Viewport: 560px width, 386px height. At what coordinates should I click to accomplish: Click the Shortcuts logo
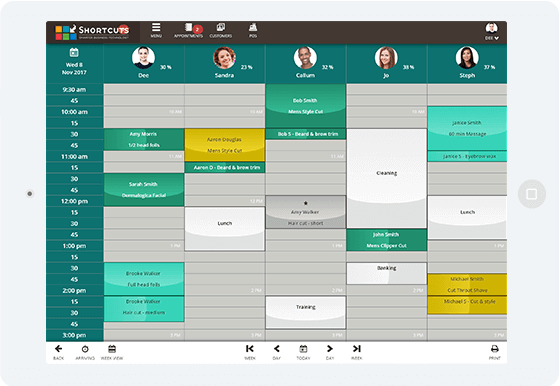pyautogui.click(x=92, y=32)
